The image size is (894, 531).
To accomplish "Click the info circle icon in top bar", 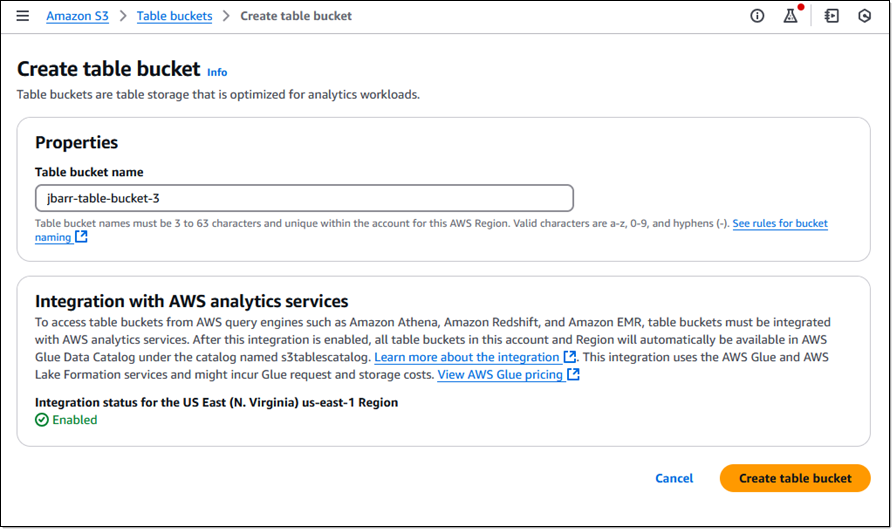I will (x=757, y=16).
